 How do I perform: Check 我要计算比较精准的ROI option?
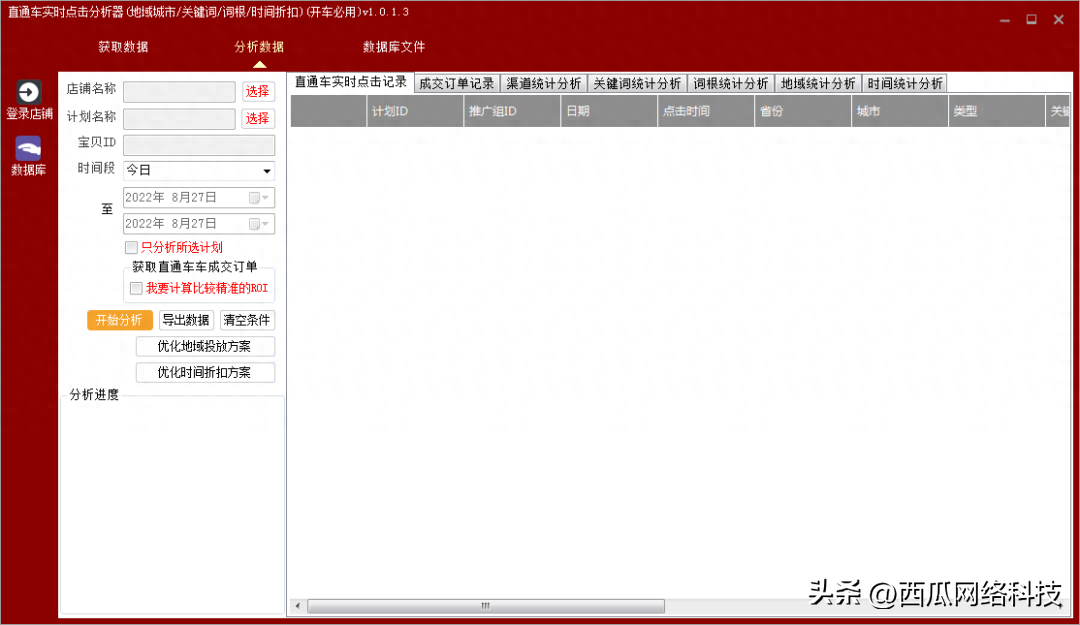click(x=136, y=288)
